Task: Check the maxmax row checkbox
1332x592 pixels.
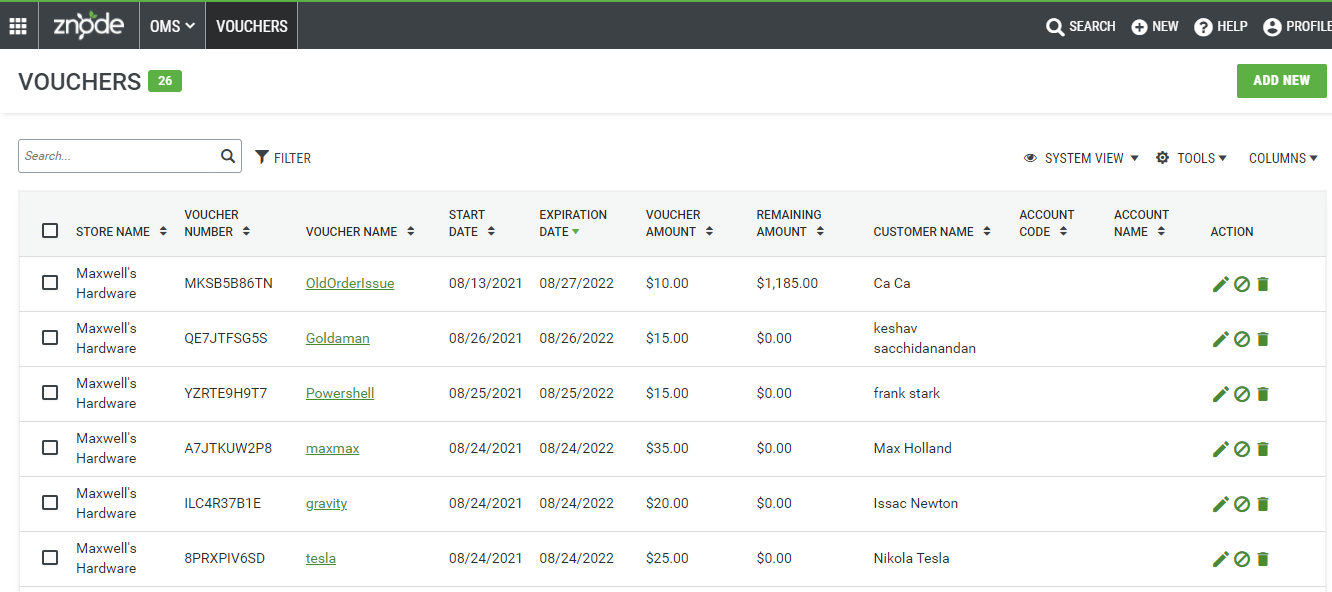Action: (50, 448)
